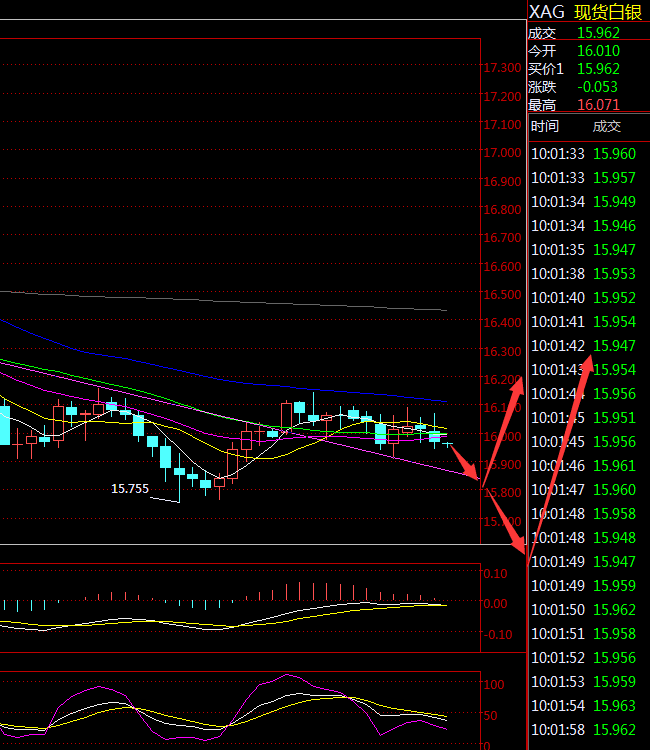This screenshot has height=750, width=650.
Task: Select the 涨跌 change value -0.053
Action: [x=597, y=87]
